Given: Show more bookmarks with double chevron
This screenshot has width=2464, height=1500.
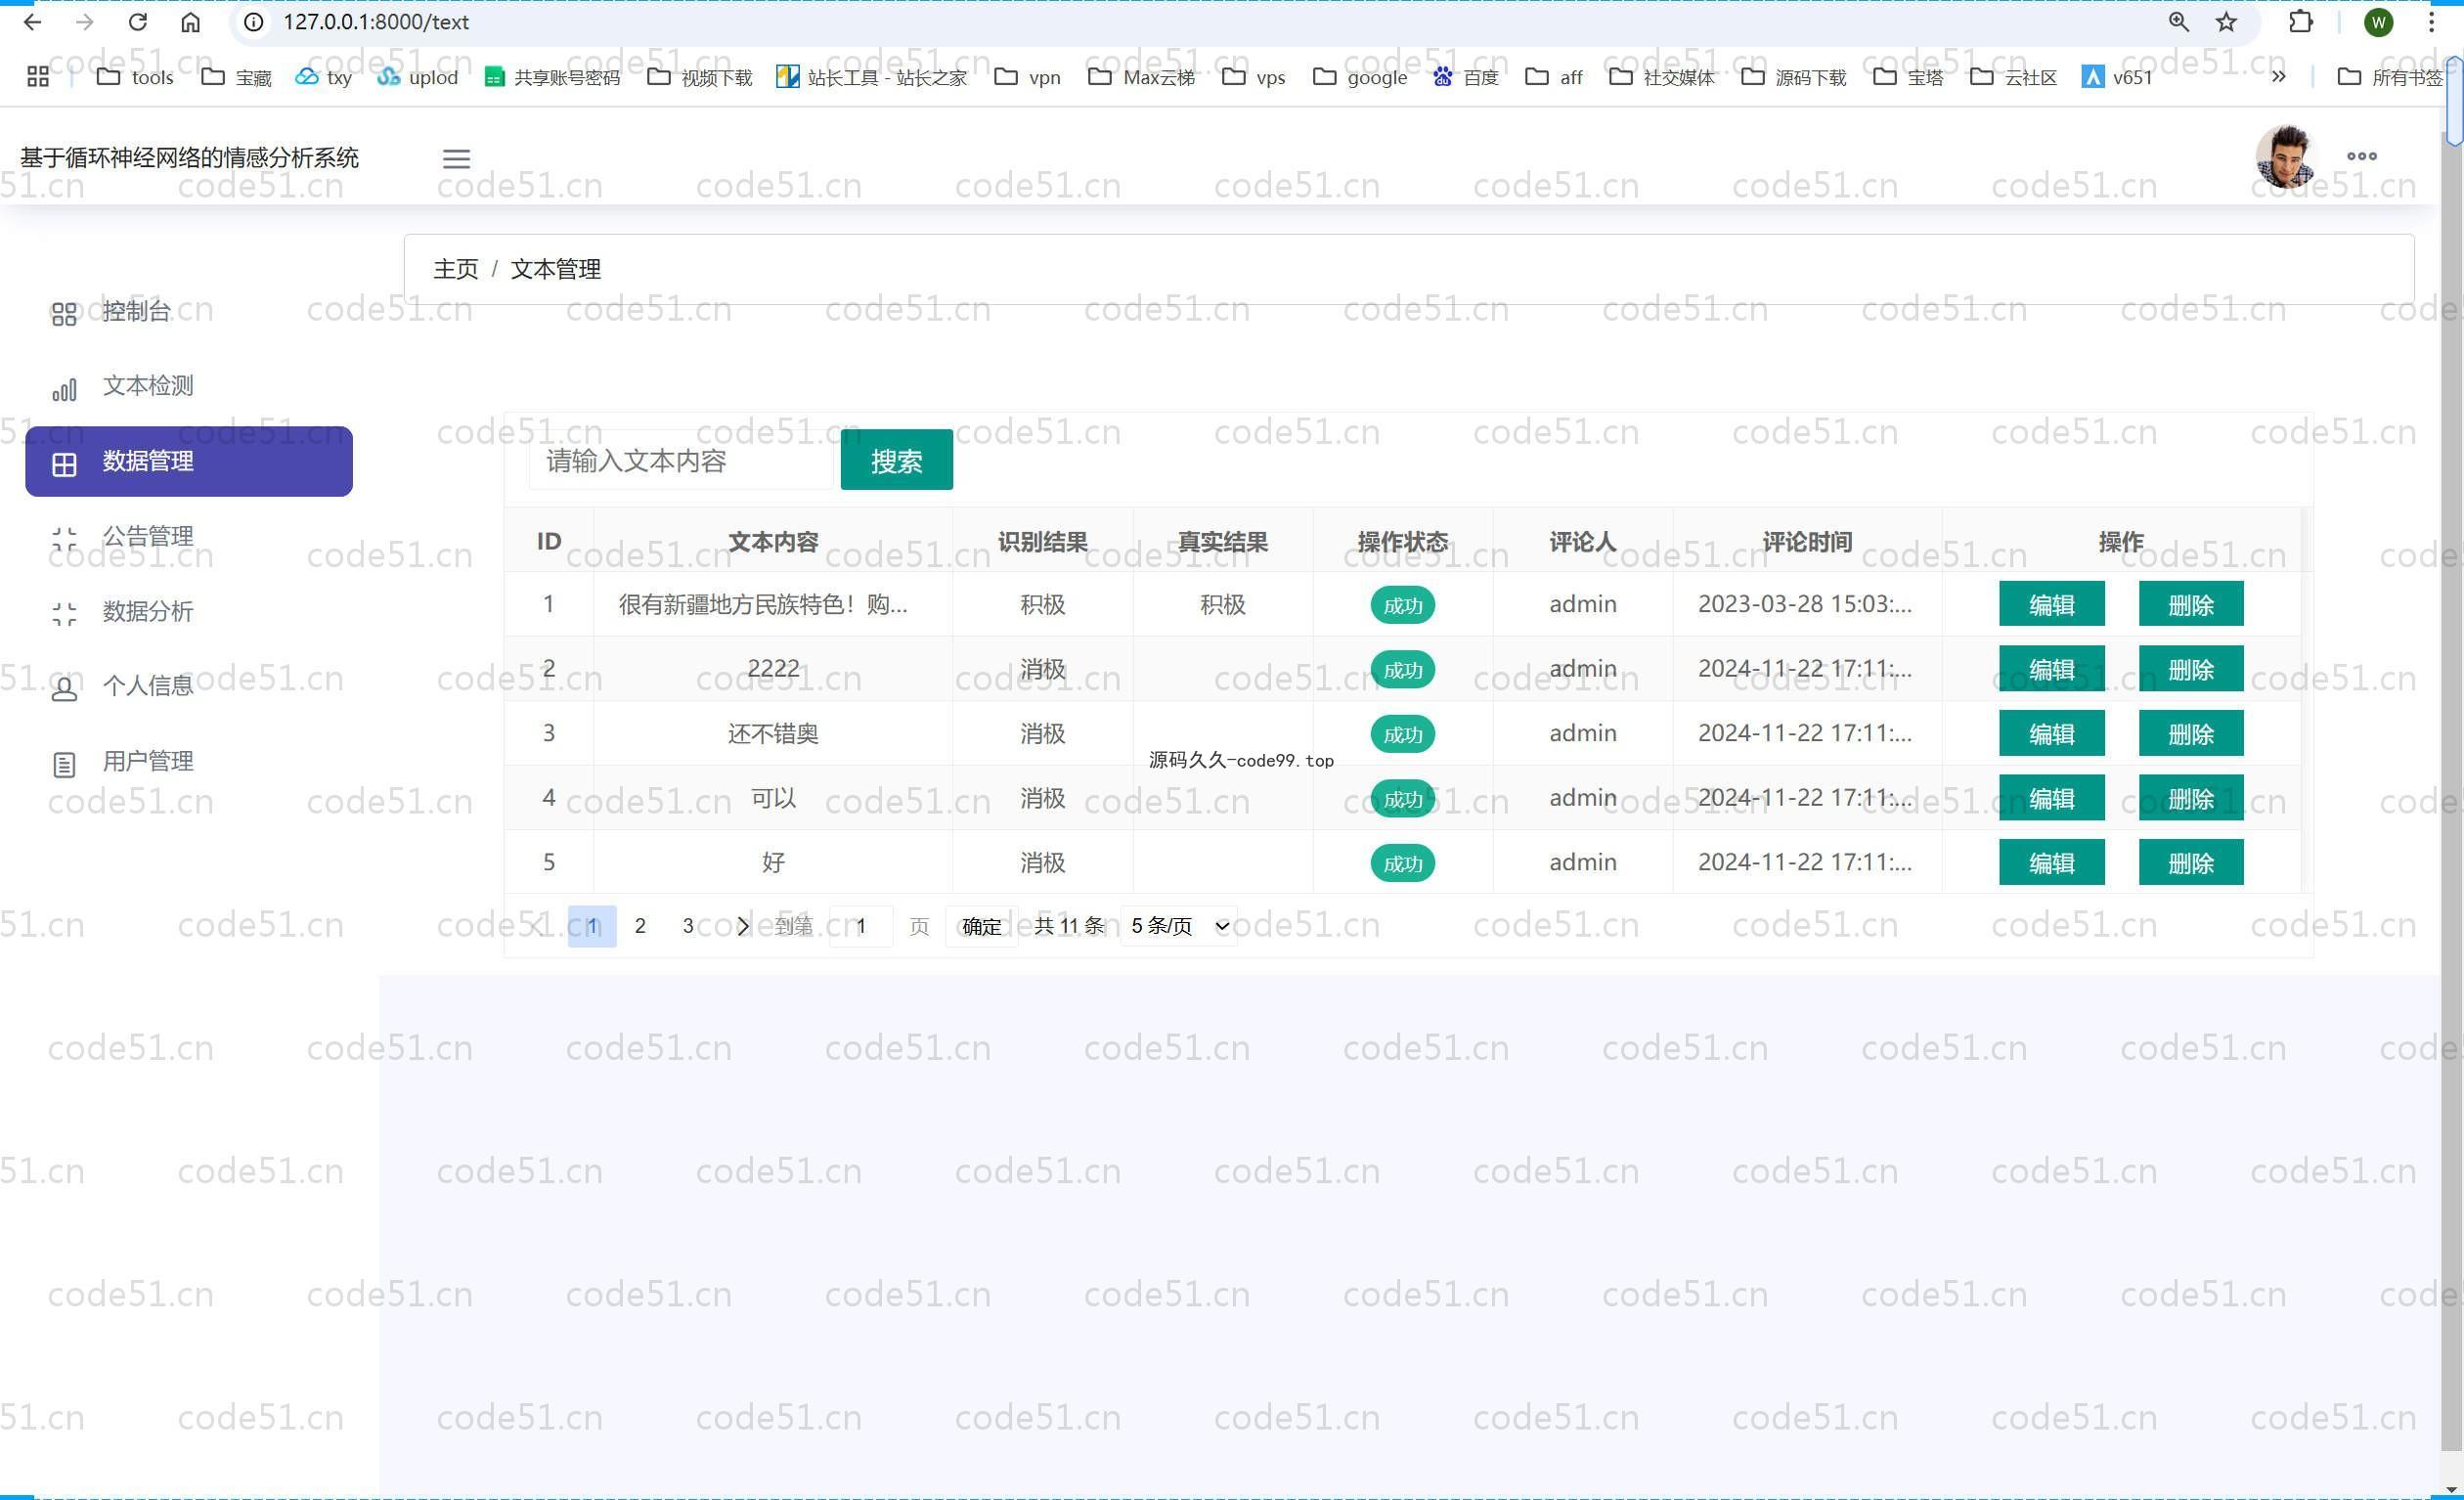Looking at the screenshot, I should click(x=2278, y=77).
